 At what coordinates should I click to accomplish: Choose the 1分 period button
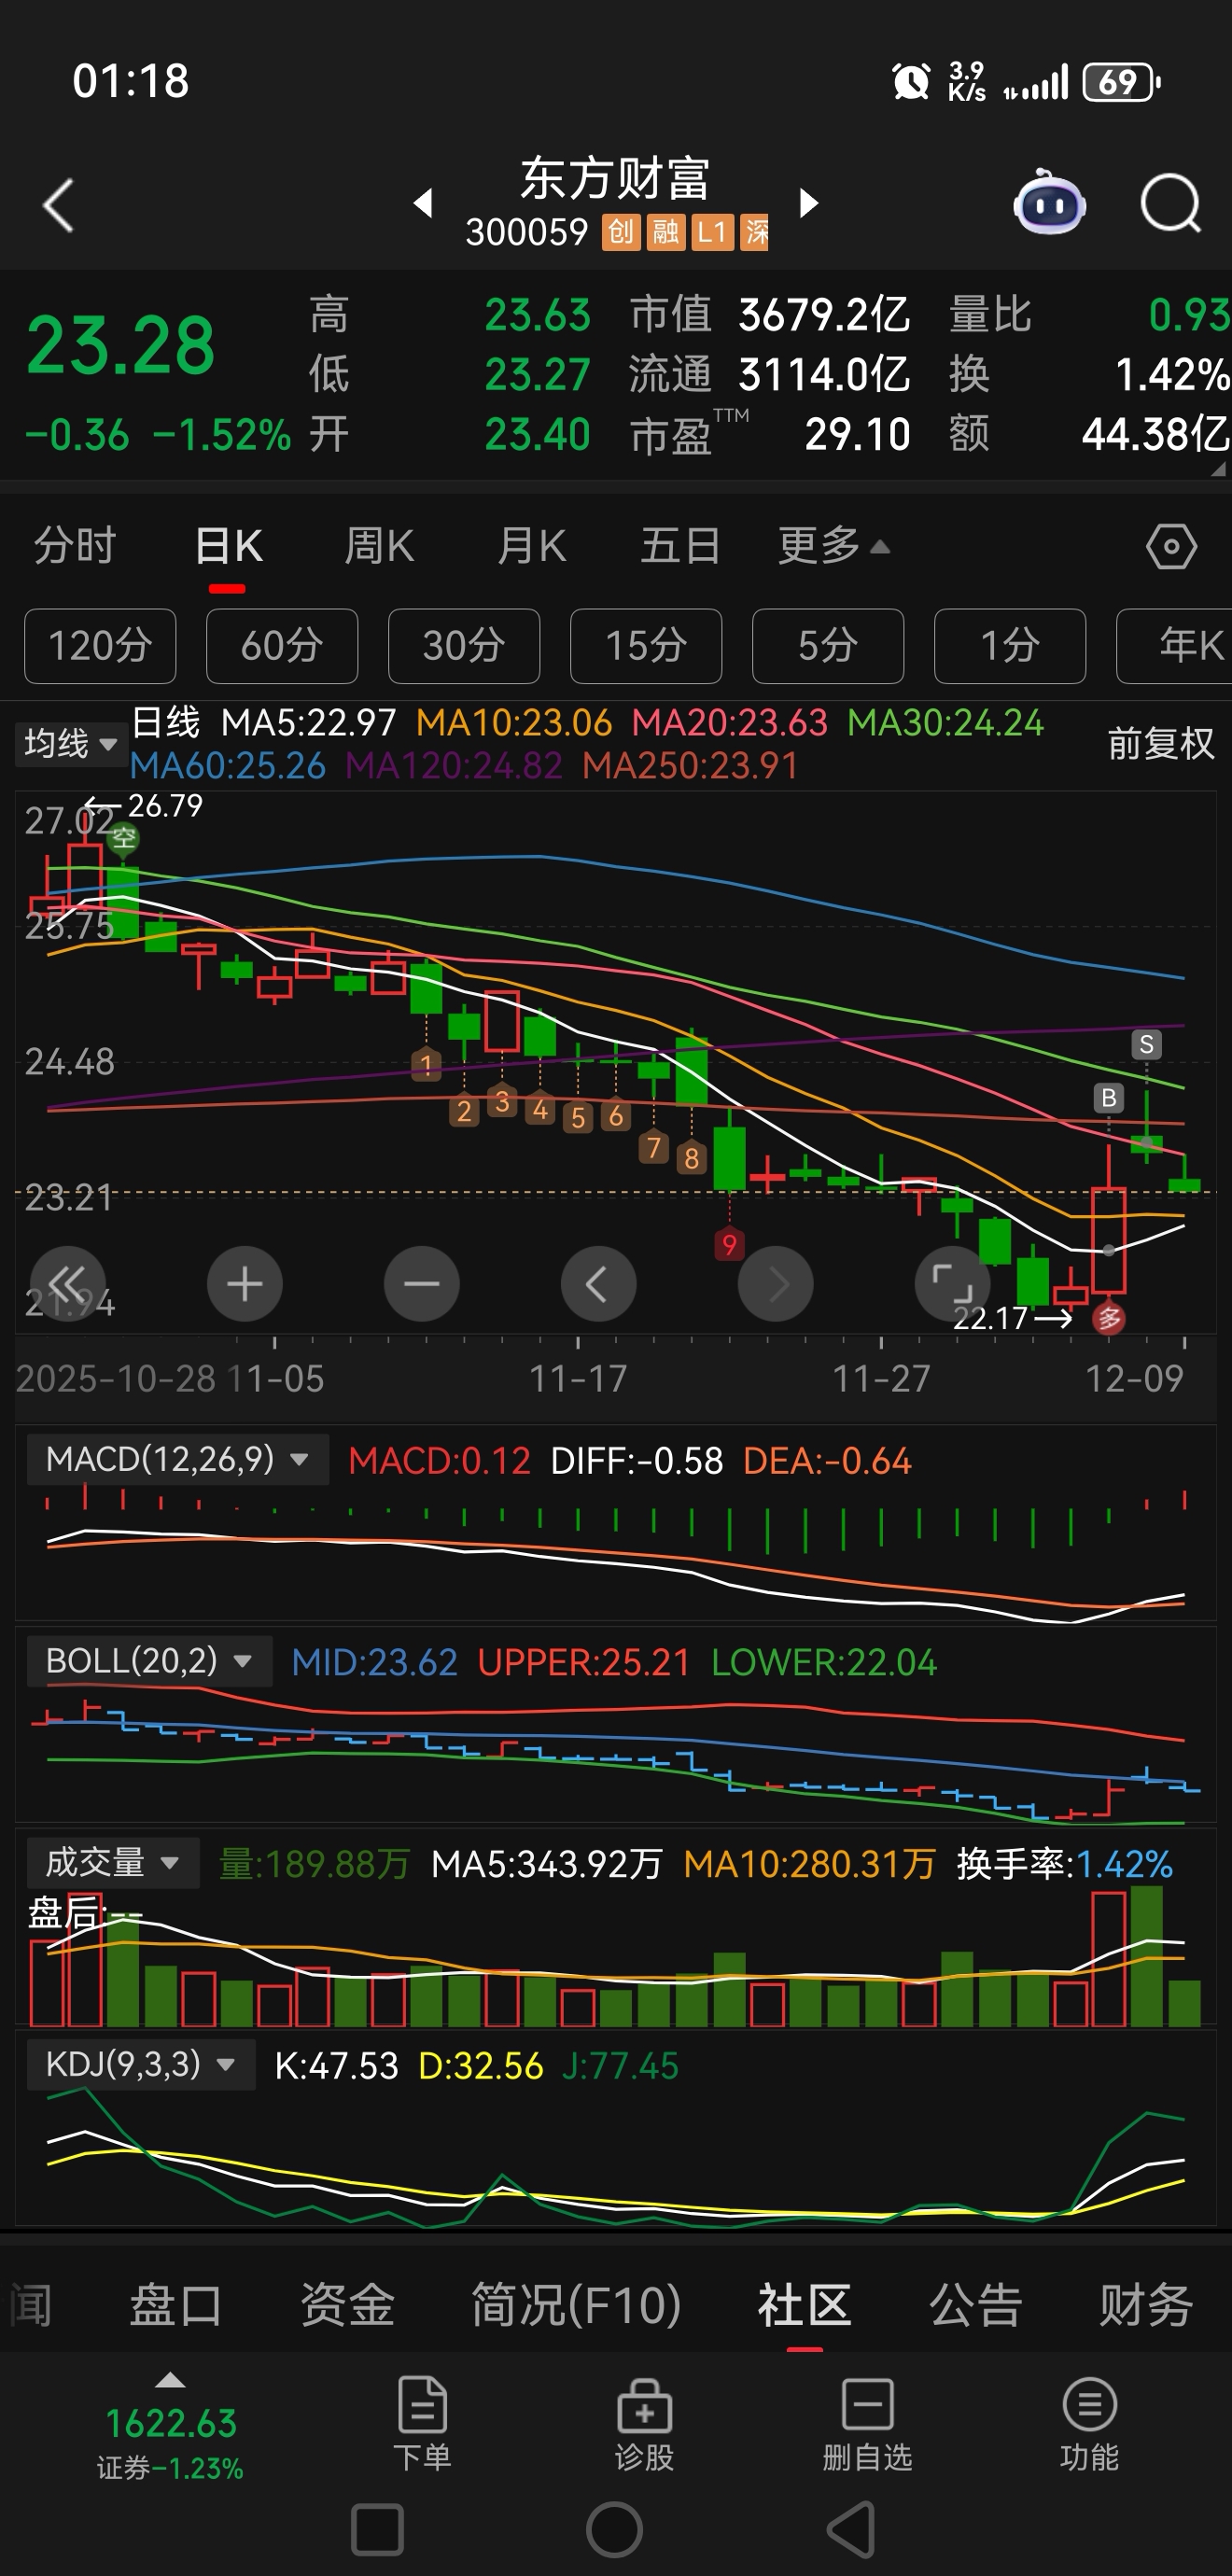tap(1010, 646)
